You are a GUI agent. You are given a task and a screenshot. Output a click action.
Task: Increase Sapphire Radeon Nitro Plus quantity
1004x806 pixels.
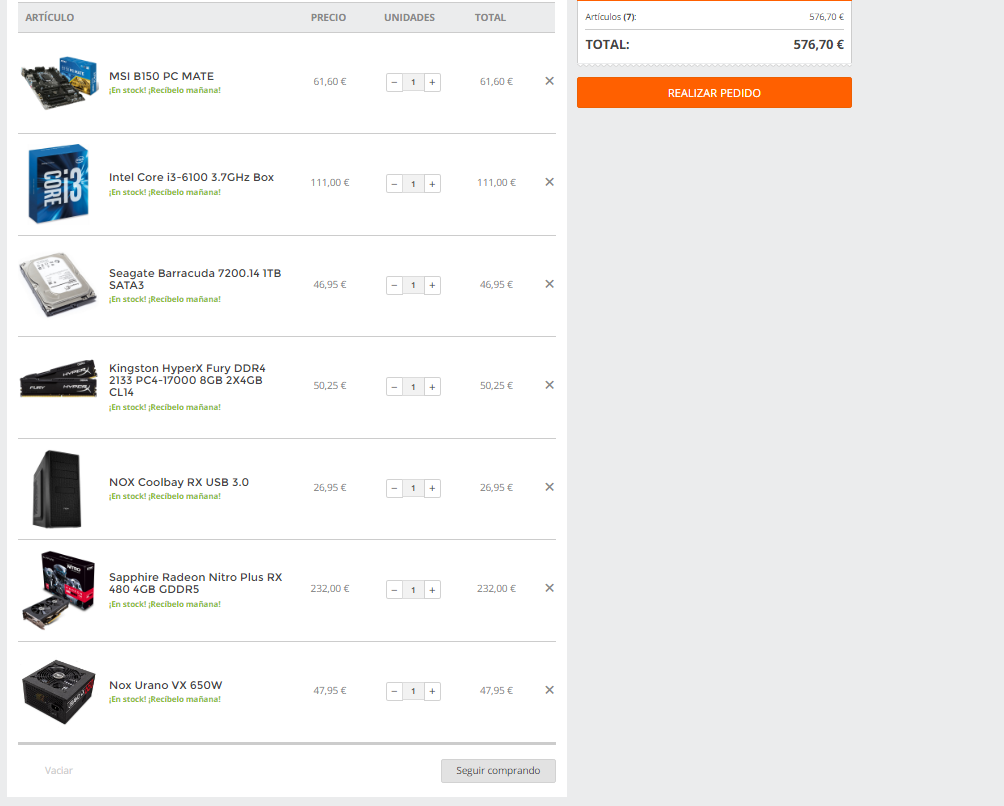tap(432, 590)
